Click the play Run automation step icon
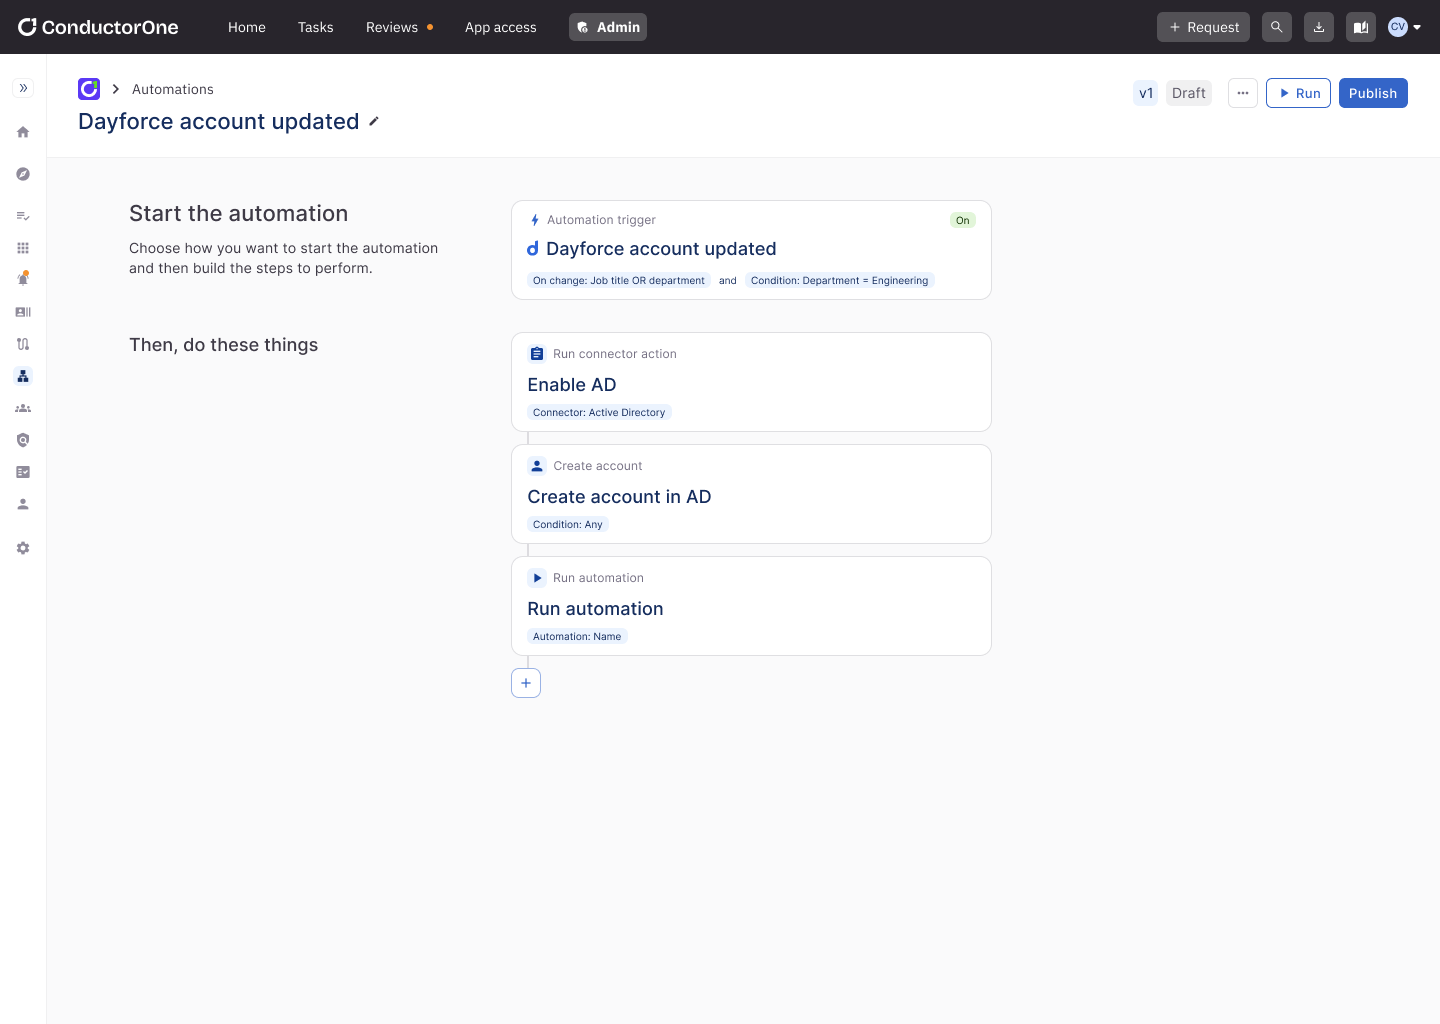 pos(537,578)
